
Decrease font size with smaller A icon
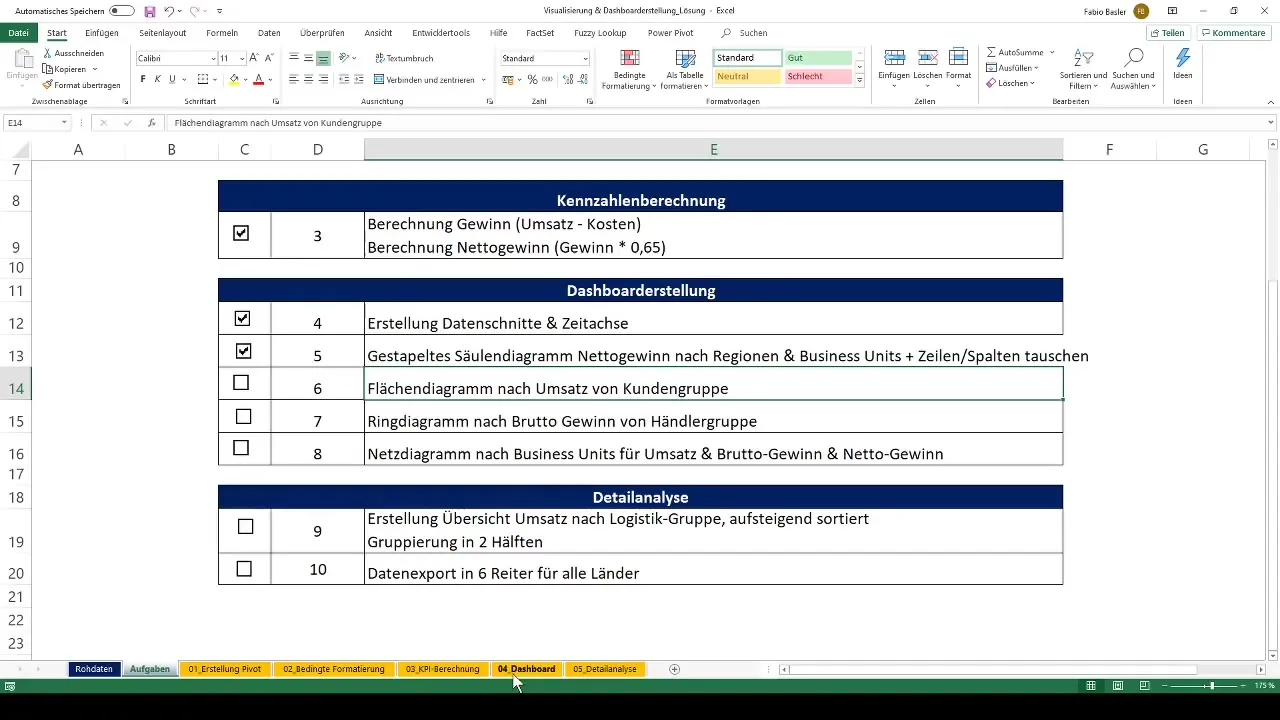[268, 59]
